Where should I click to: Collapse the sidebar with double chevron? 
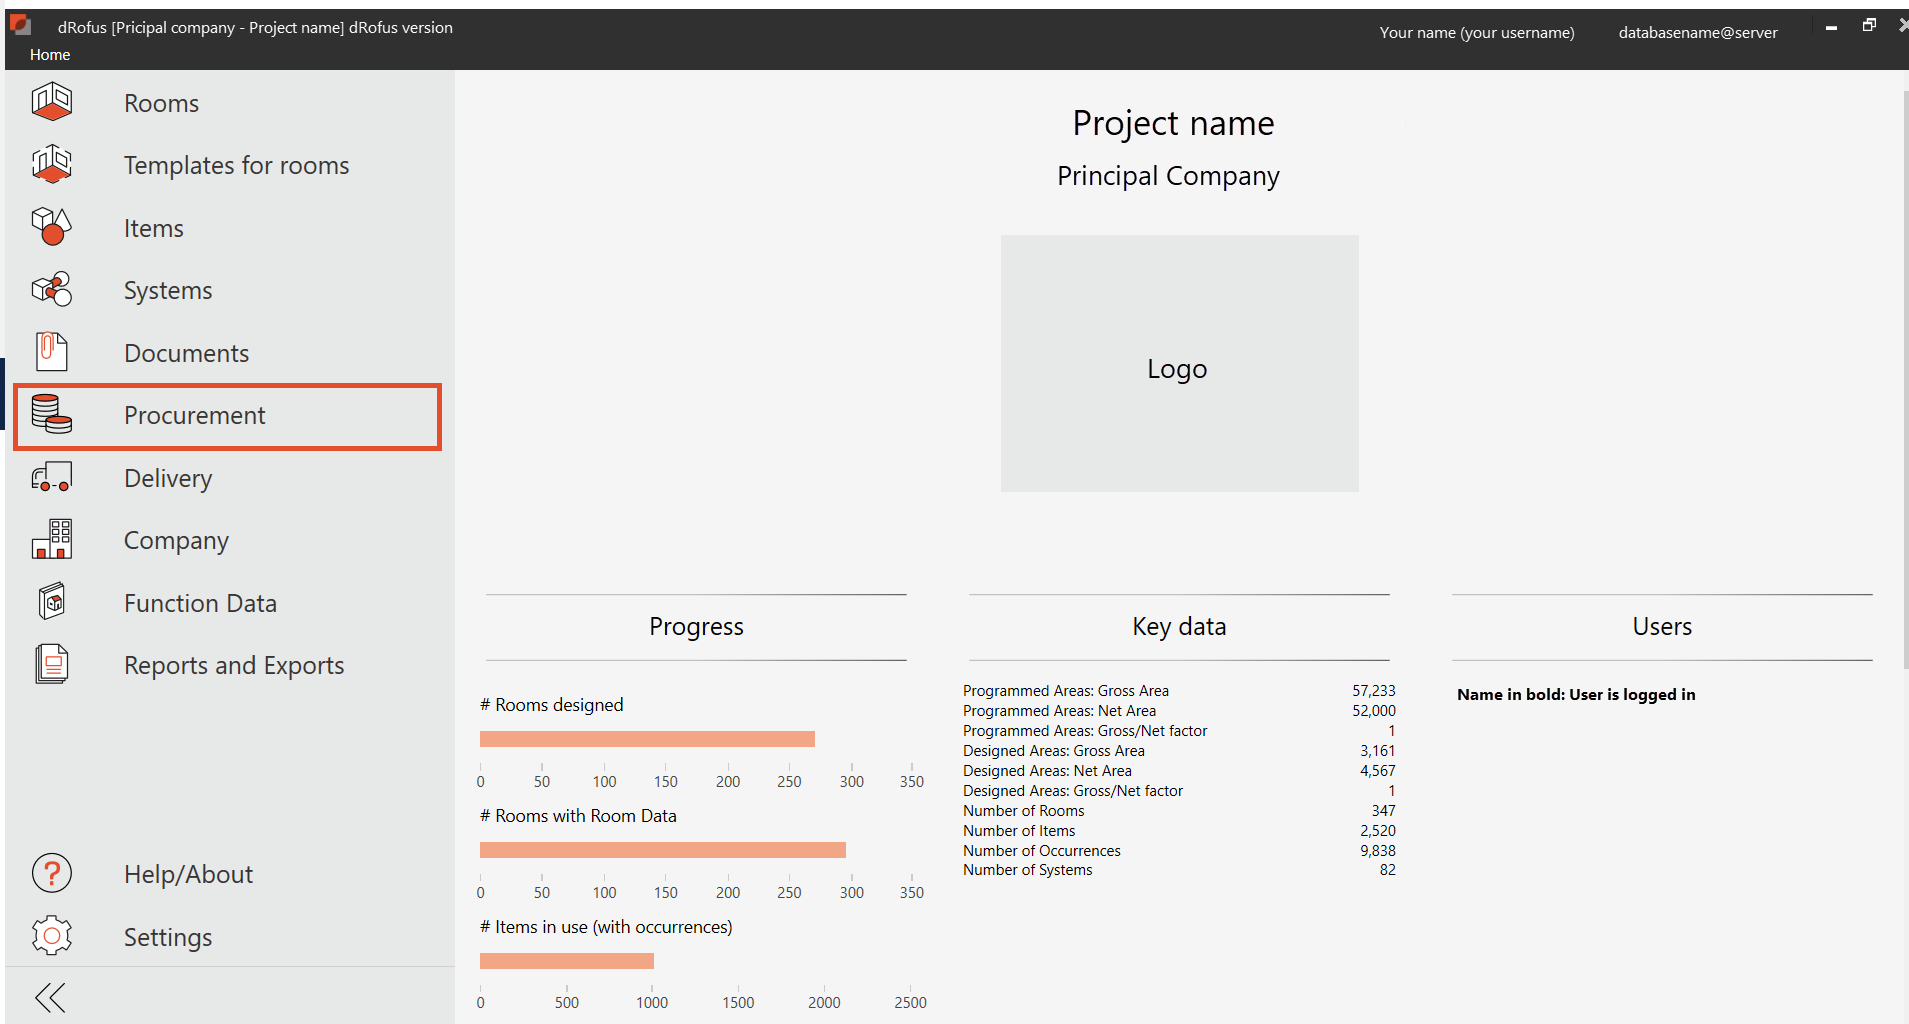click(x=50, y=997)
